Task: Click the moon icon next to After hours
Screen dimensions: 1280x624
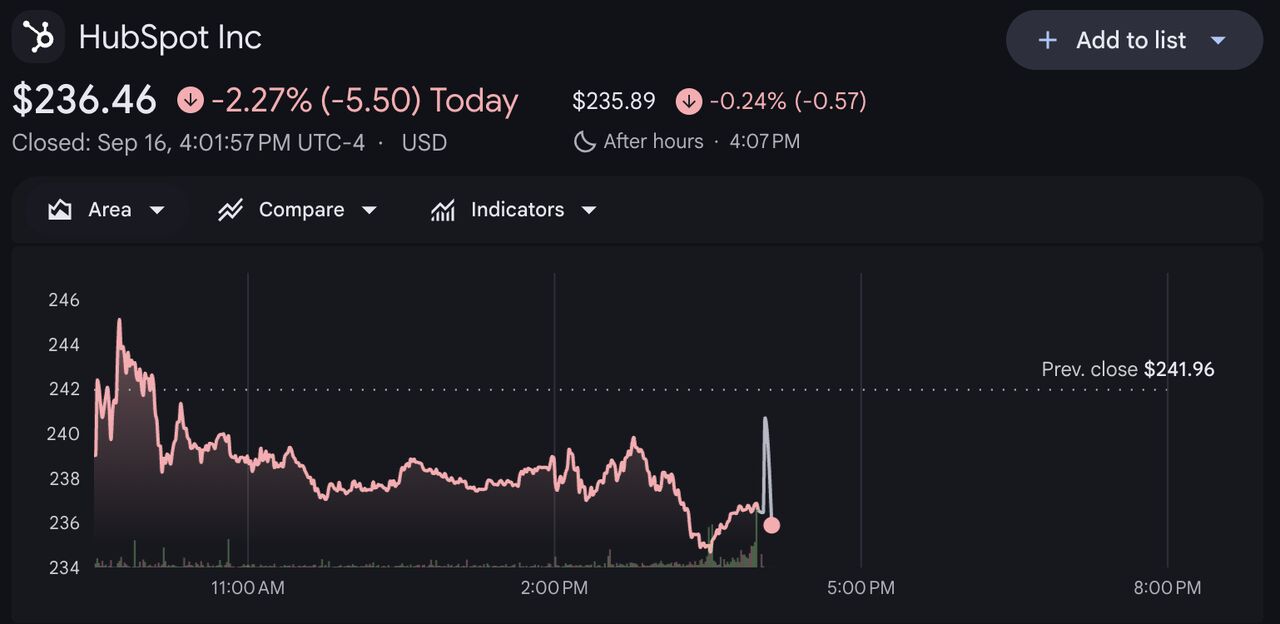Action: tap(584, 142)
